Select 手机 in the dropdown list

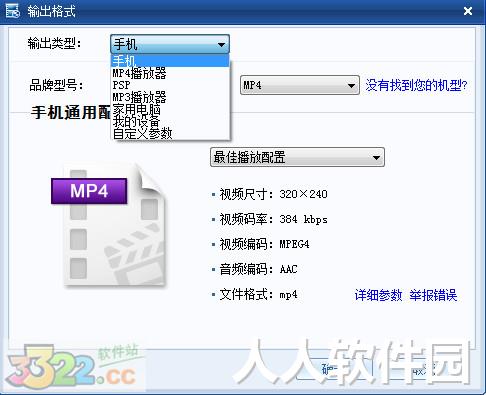tap(170, 61)
